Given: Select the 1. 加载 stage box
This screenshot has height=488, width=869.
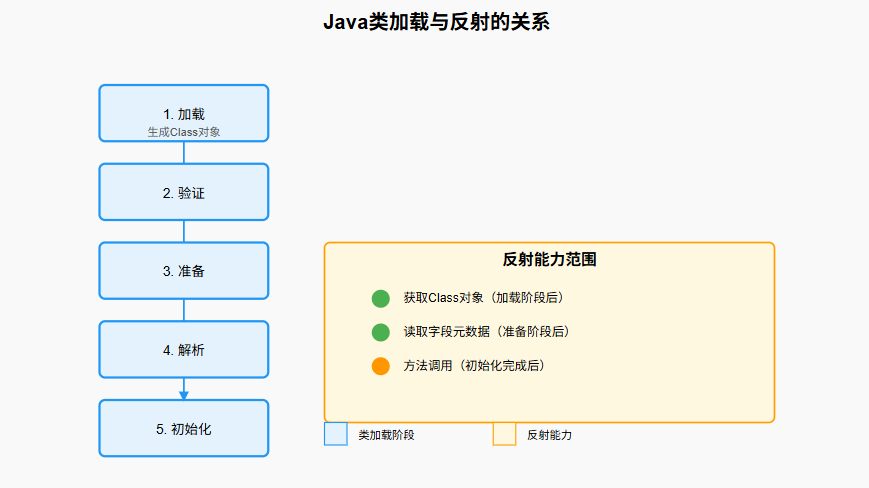Looking at the screenshot, I should [184, 113].
